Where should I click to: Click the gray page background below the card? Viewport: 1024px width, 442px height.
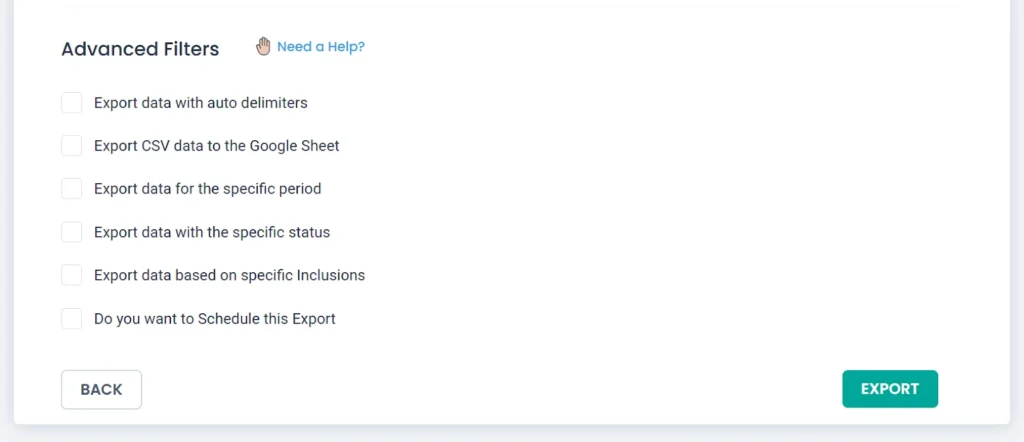(510, 434)
